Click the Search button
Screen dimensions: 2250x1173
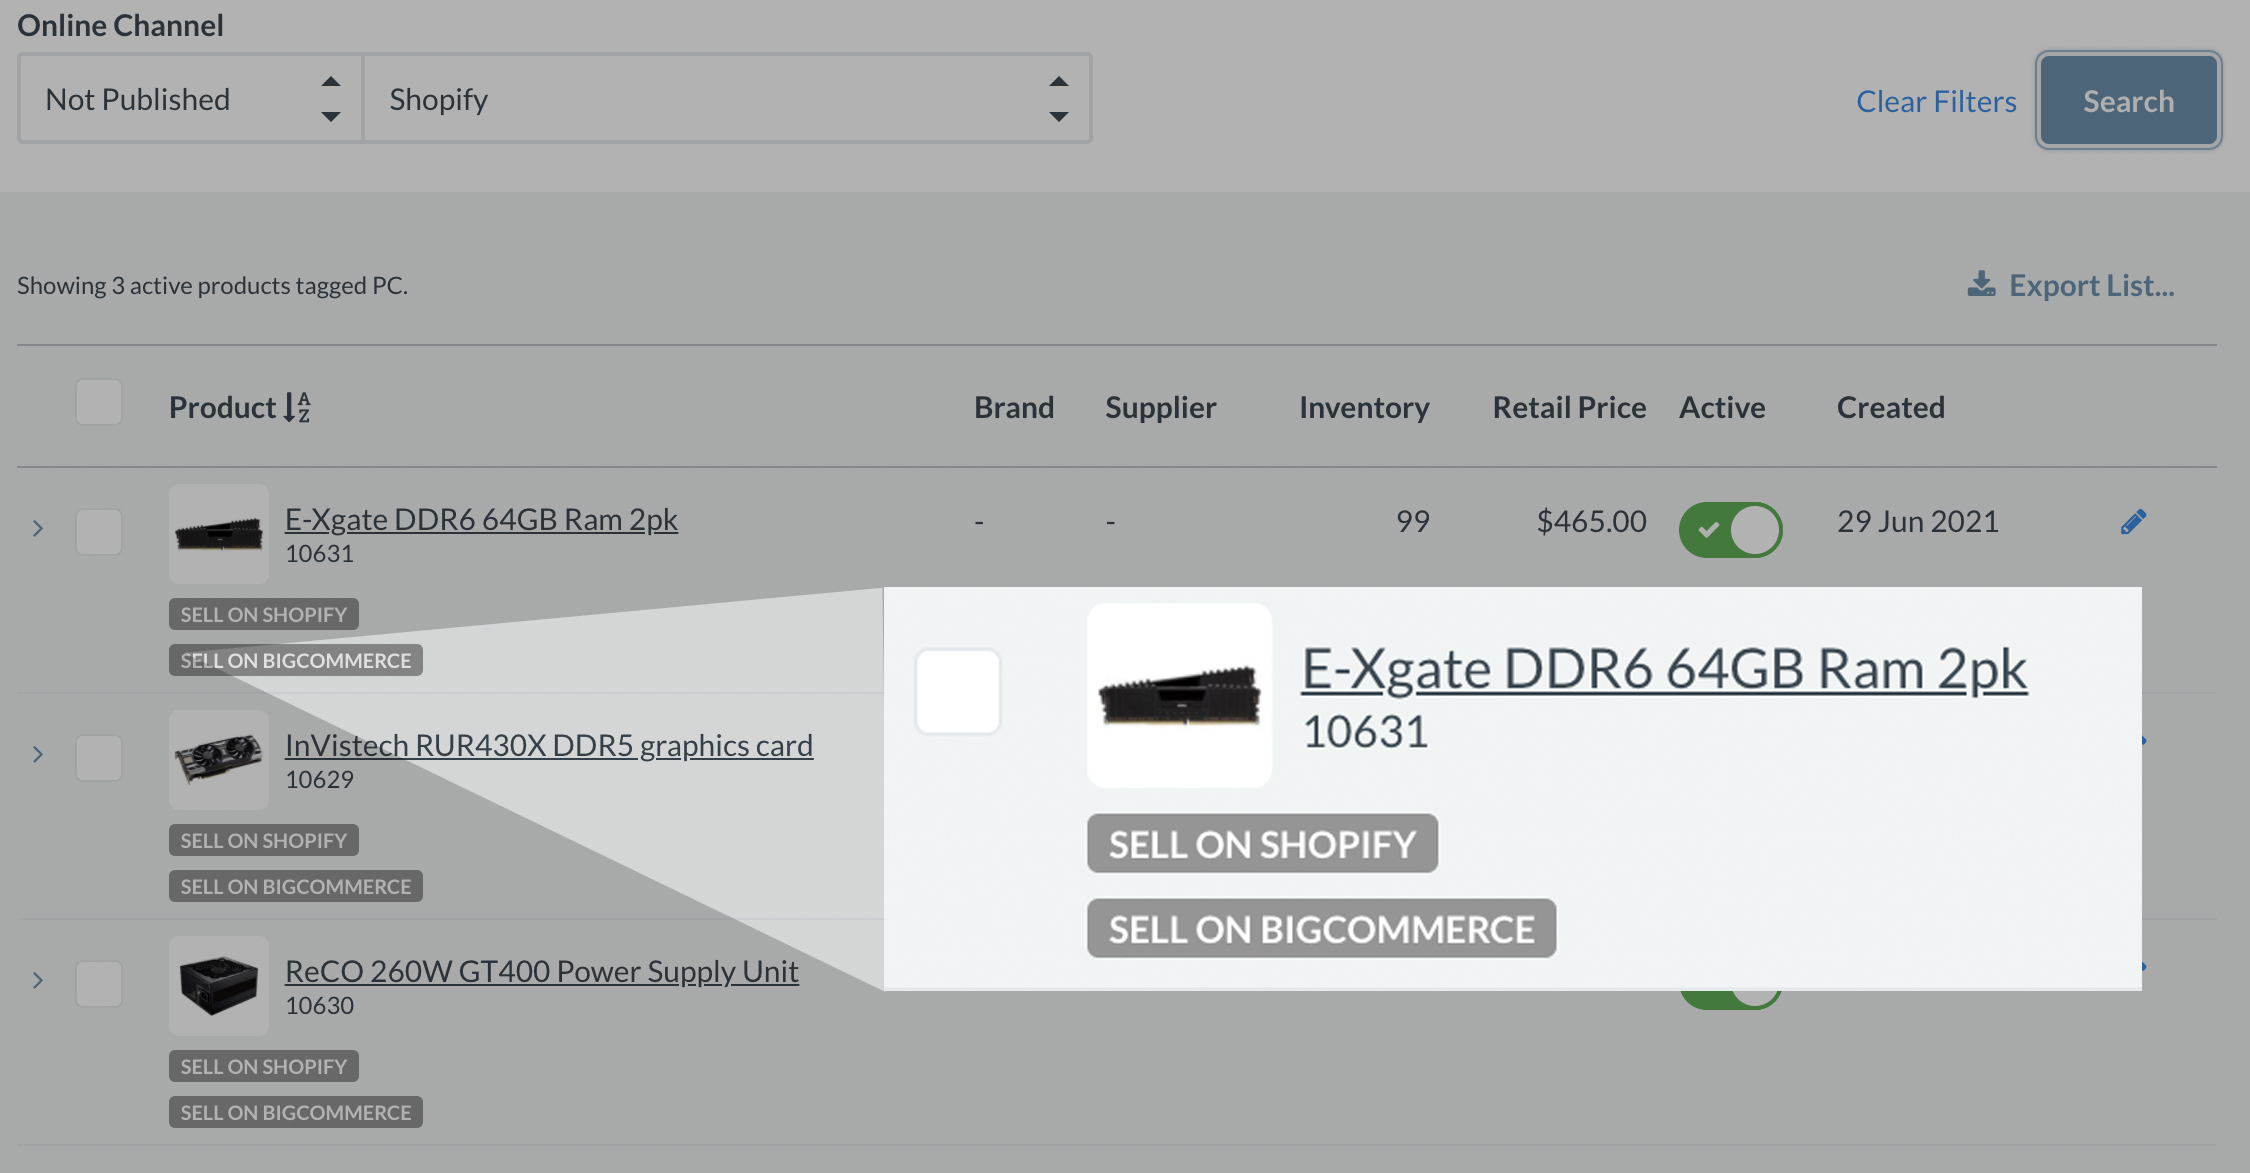[2128, 101]
